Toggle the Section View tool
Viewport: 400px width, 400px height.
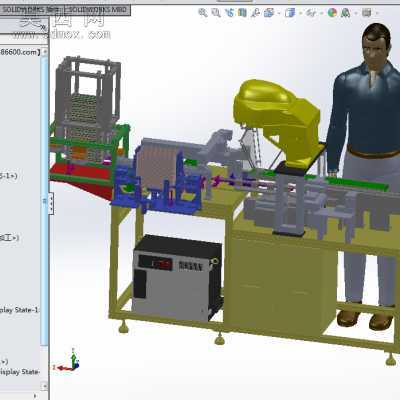click(242, 13)
